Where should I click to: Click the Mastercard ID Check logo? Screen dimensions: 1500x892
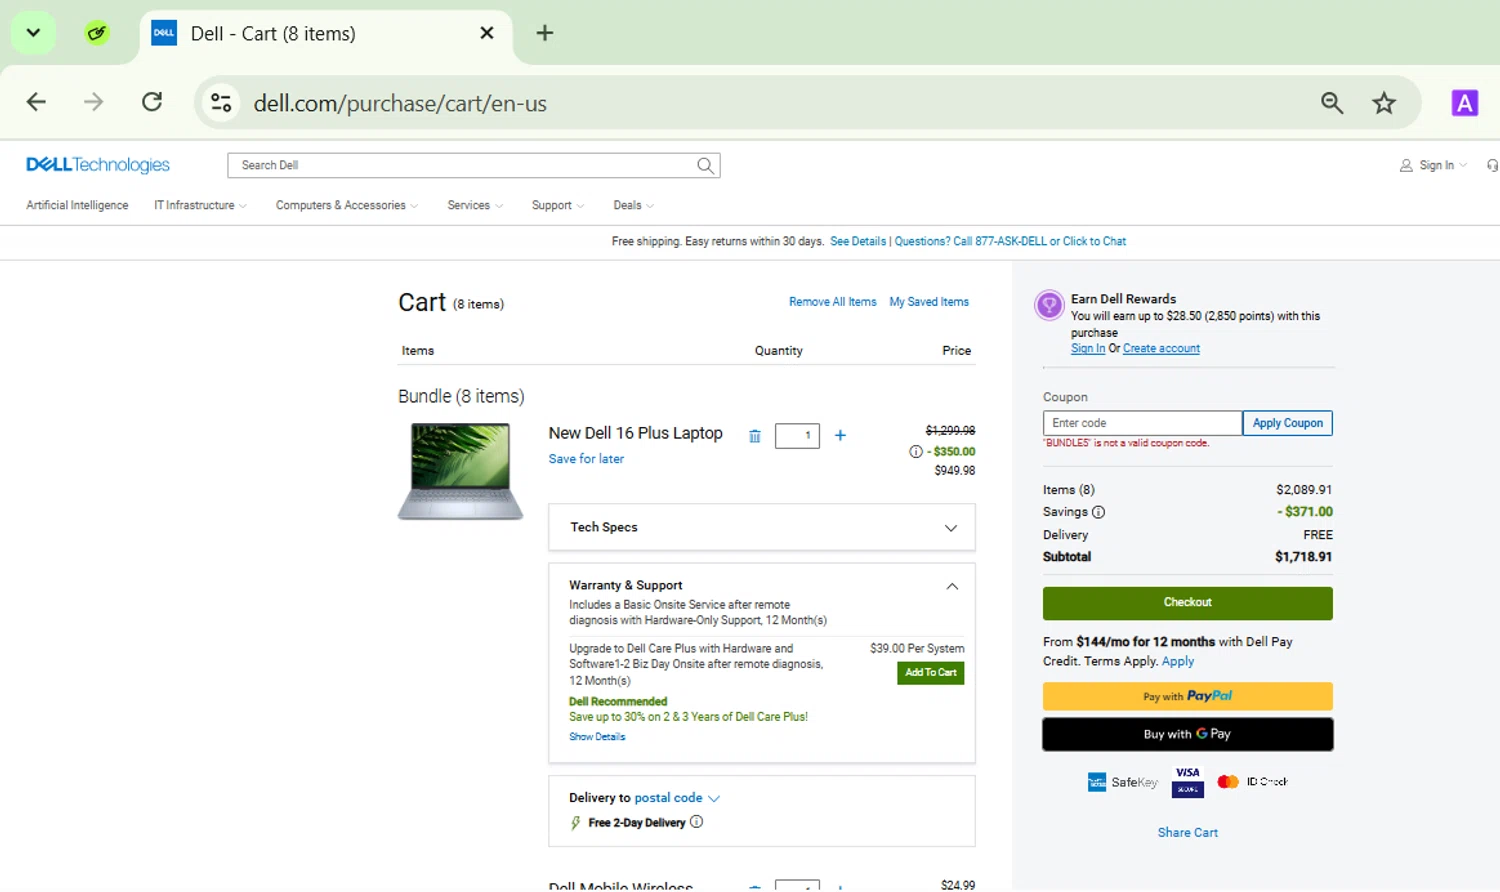coord(1252,782)
